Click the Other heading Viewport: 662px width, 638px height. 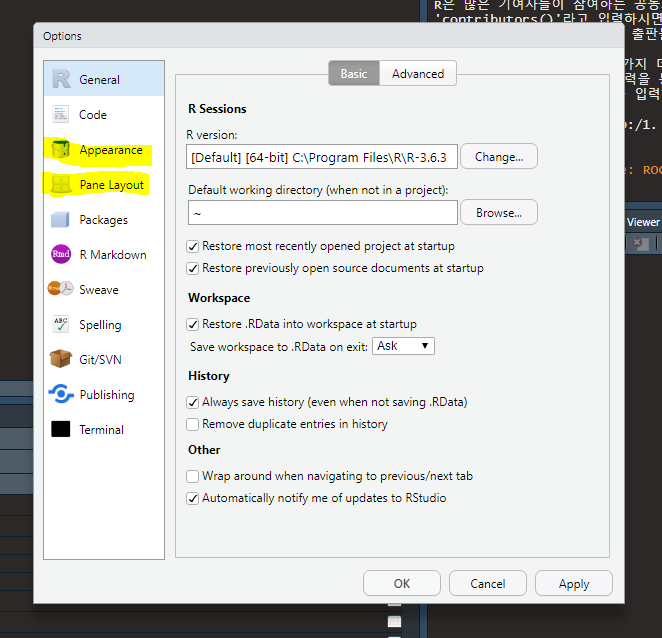pos(204,450)
